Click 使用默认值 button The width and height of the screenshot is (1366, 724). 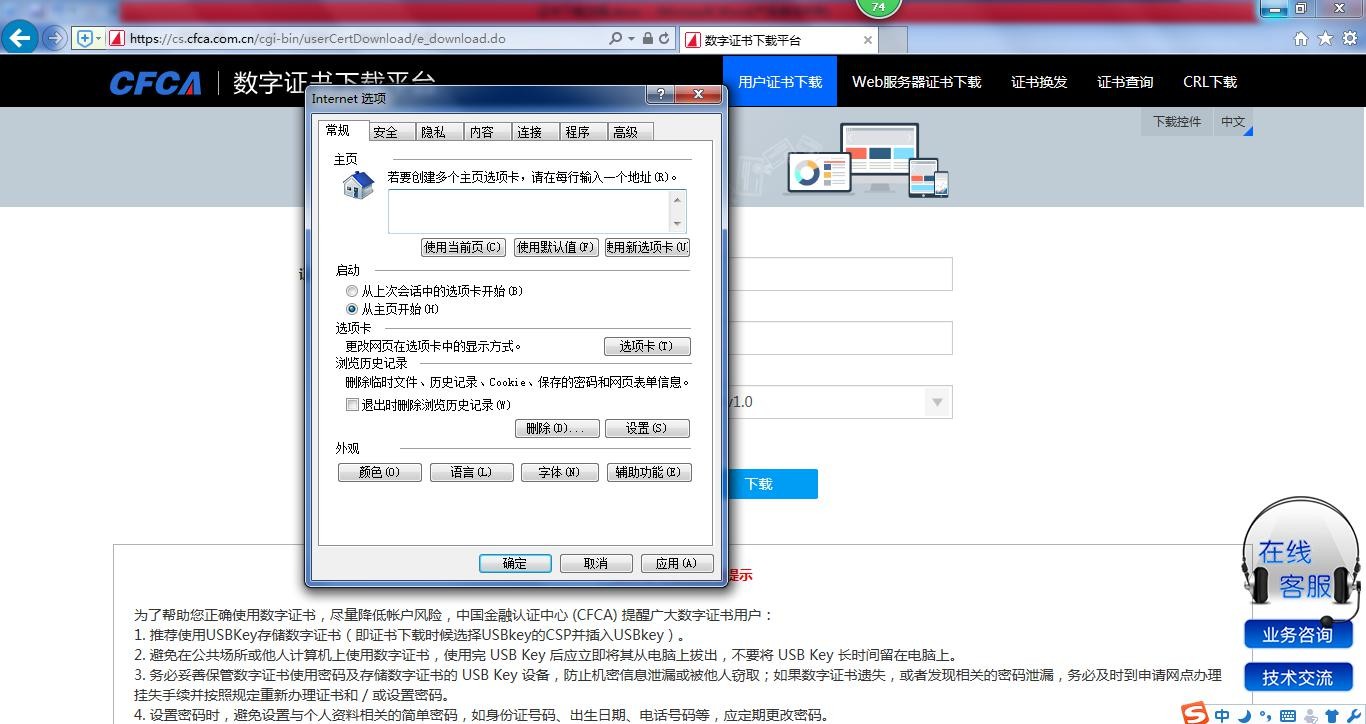556,247
